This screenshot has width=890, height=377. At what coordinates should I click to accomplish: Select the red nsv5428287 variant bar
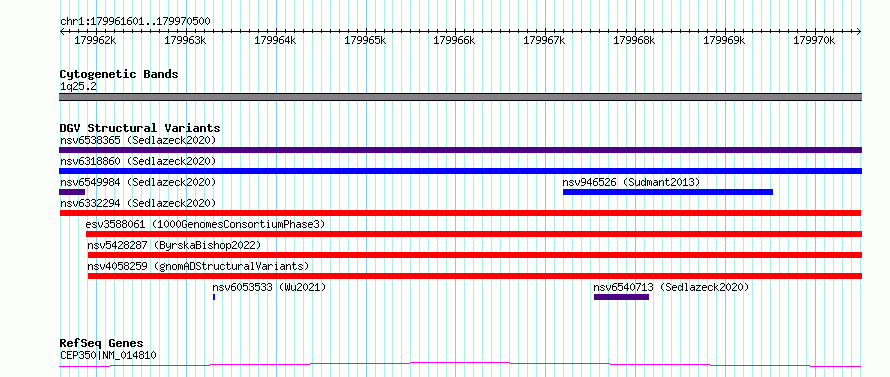[x=475, y=255]
